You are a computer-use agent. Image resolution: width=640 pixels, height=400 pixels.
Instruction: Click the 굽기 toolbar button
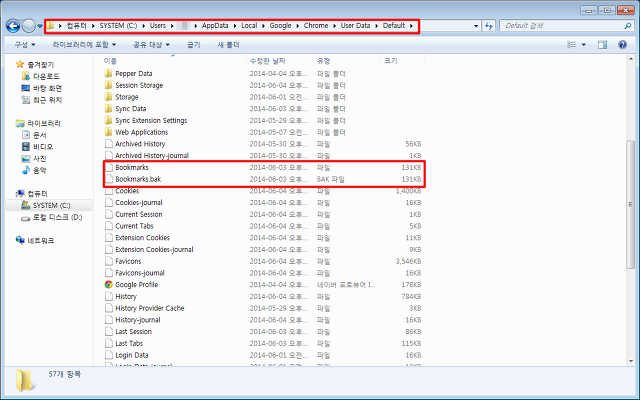[193, 44]
